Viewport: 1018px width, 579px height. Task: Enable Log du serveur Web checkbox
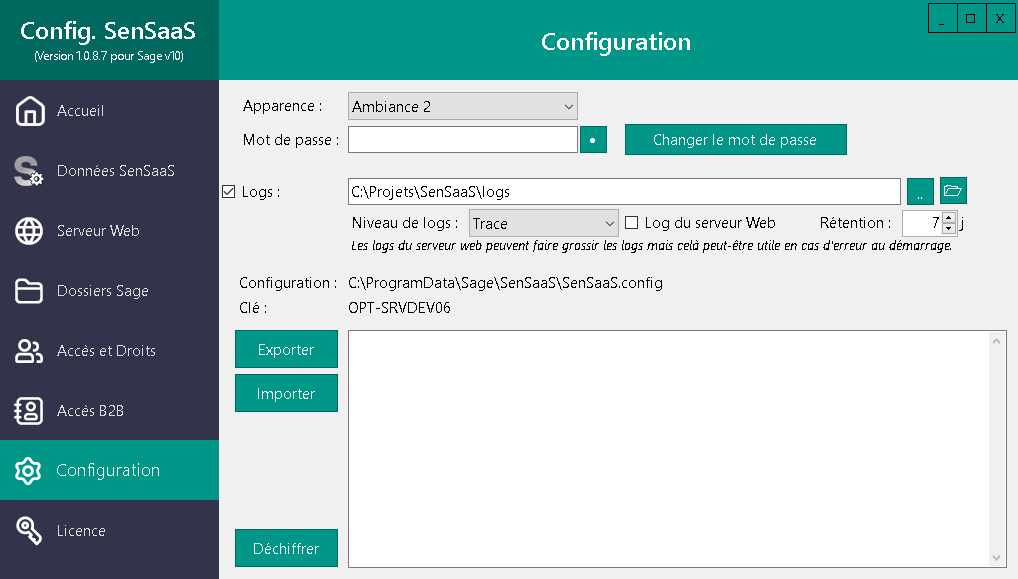pyautogui.click(x=631, y=223)
